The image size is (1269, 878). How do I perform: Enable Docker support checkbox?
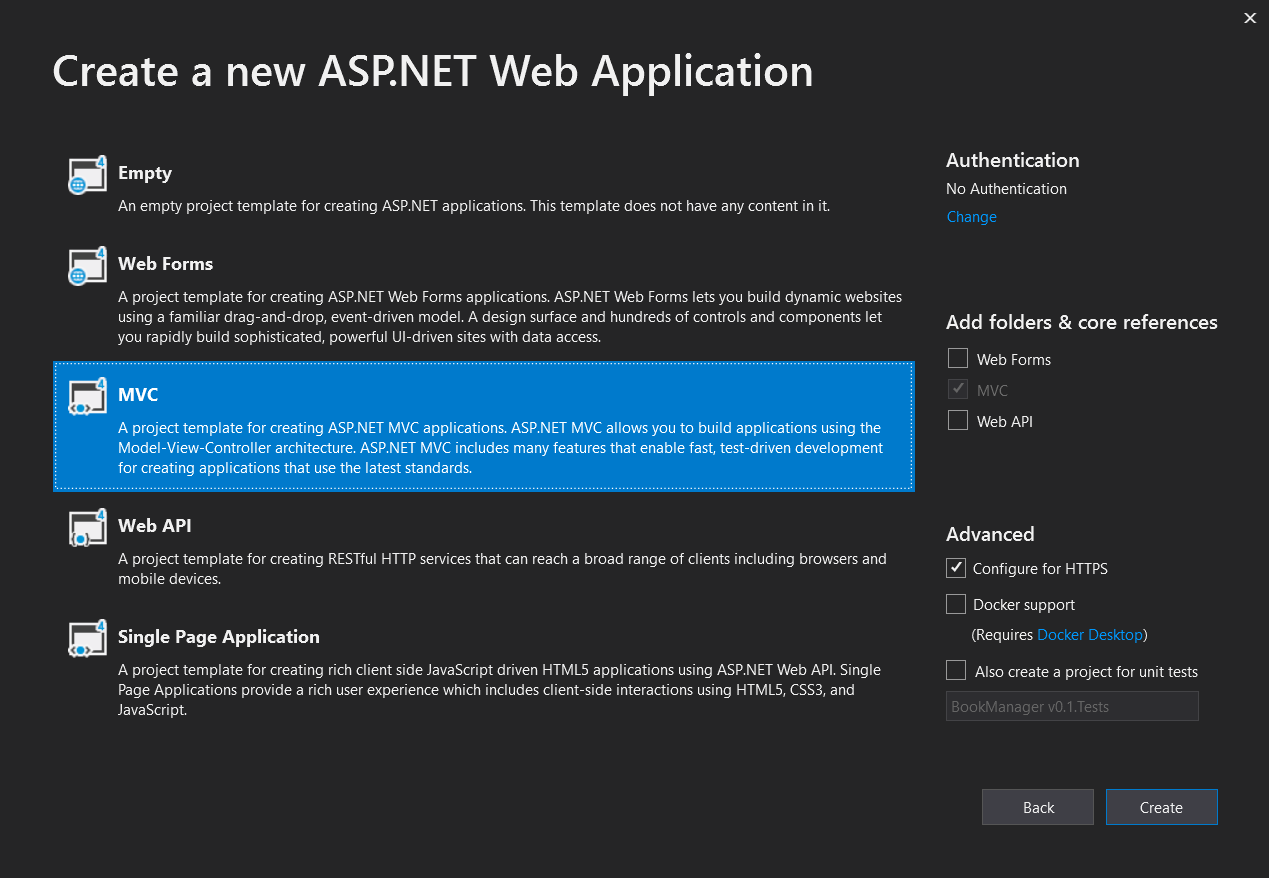tap(956, 604)
